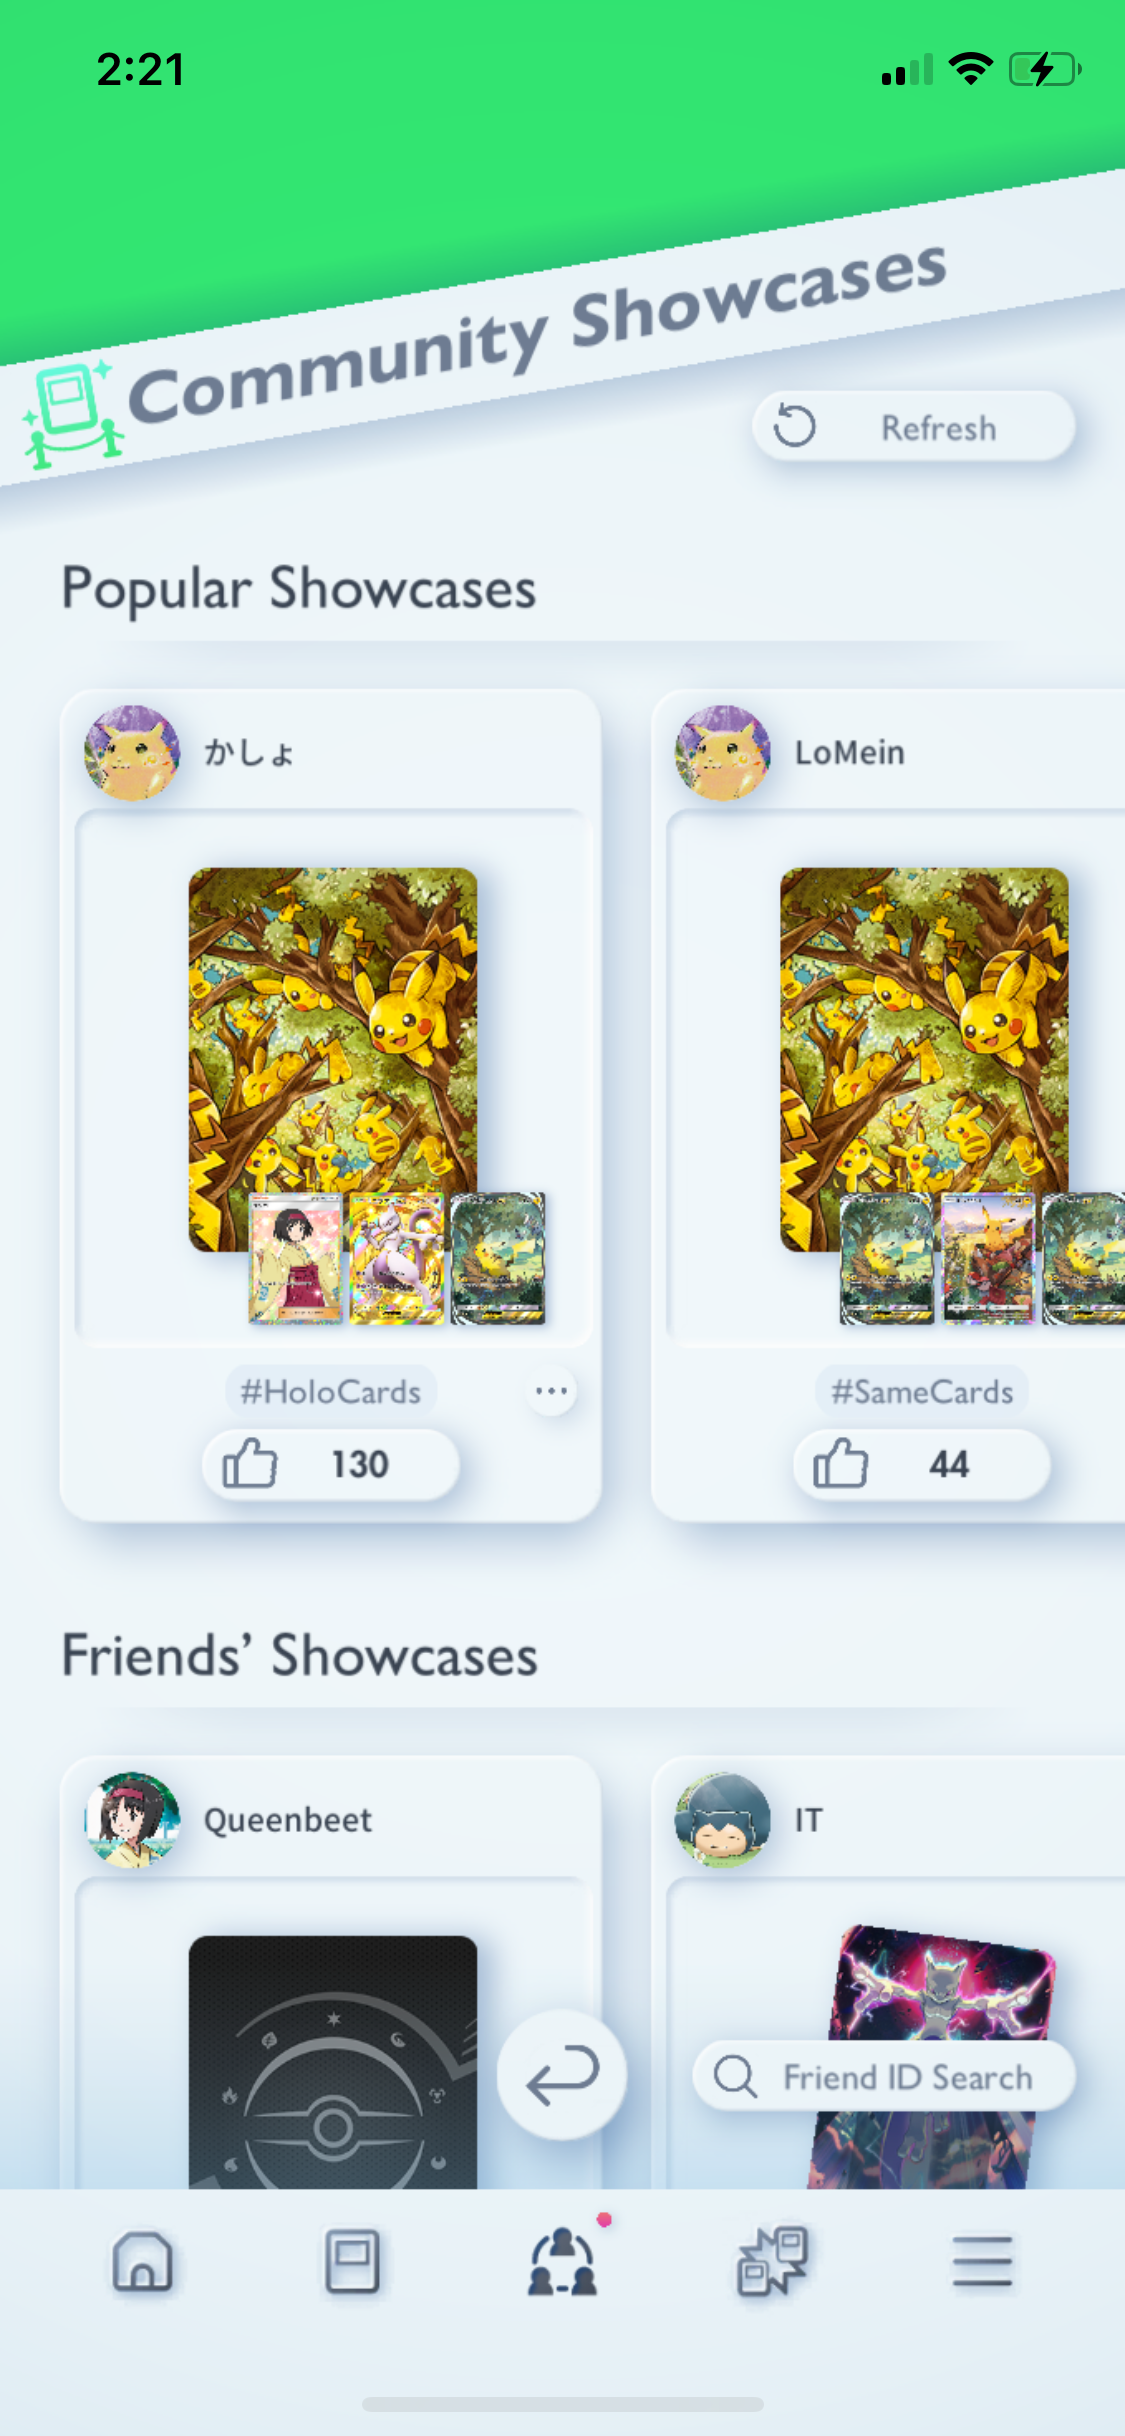This screenshot has width=1125, height=2436.
Task: Like LoMein's showcase with 44 likes
Action: pos(922,1464)
